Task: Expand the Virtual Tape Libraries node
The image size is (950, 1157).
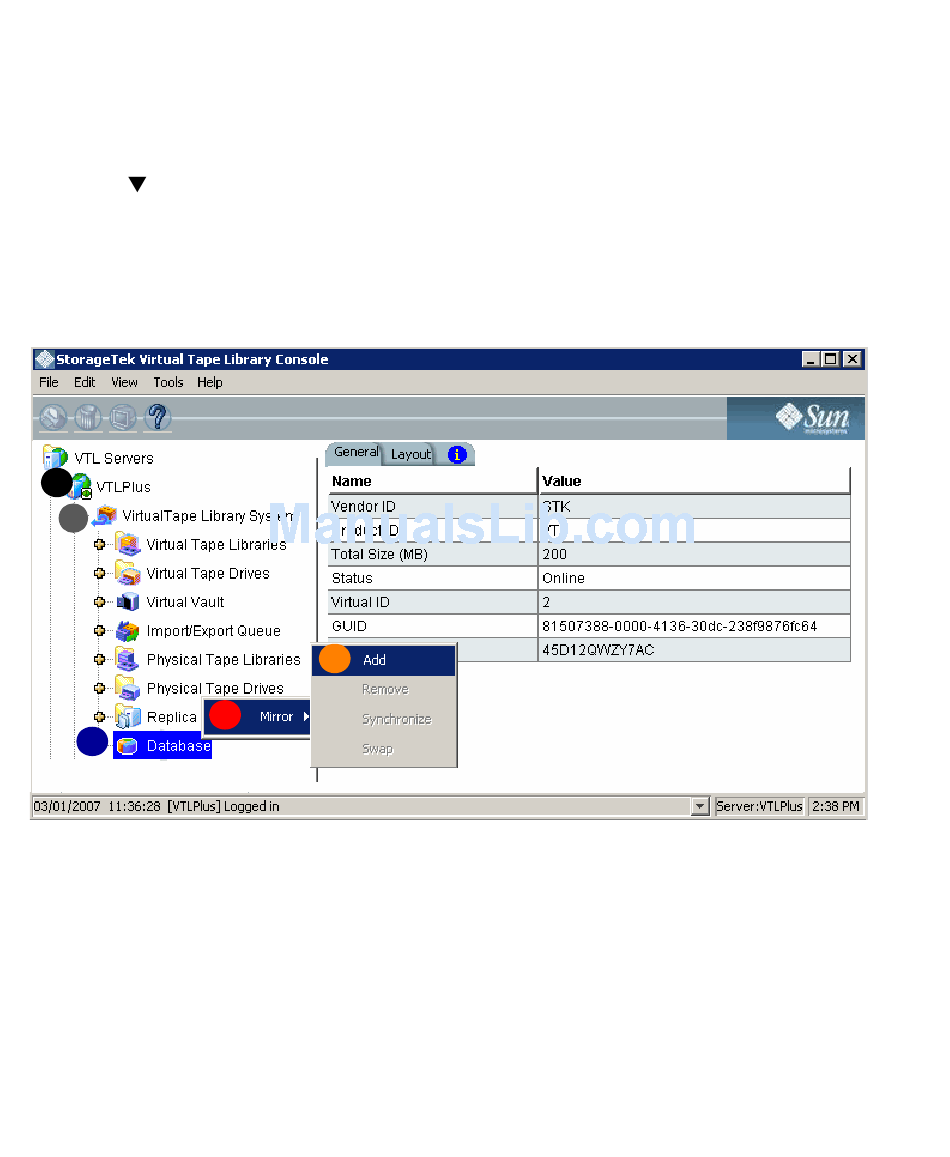Action: pos(99,545)
